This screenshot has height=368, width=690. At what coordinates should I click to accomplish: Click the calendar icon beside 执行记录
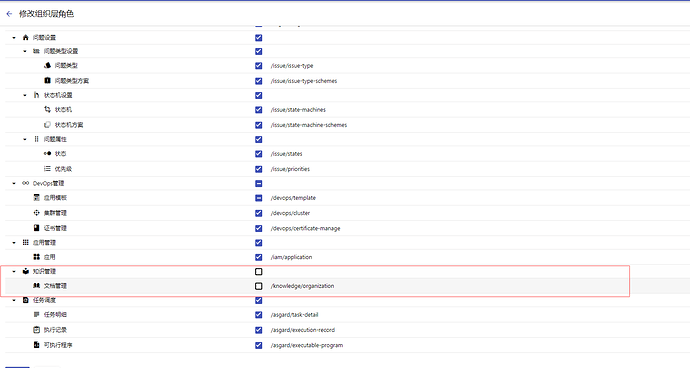(37, 330)
